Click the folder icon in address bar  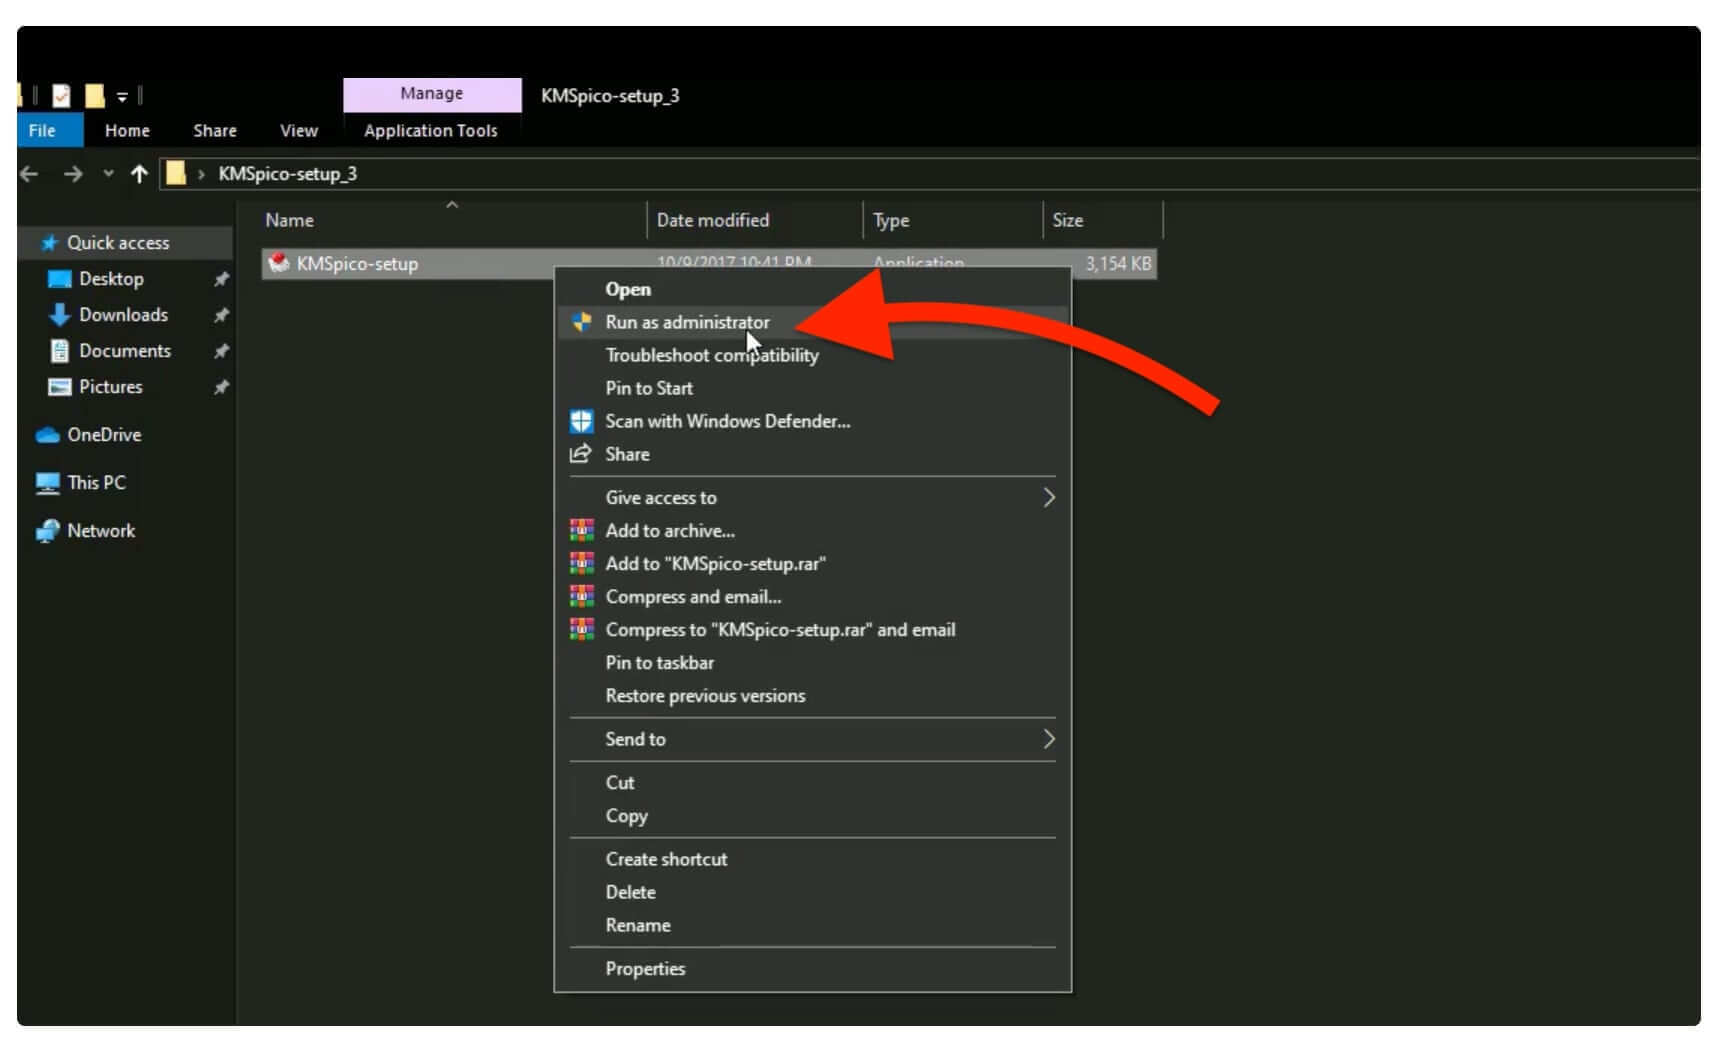[x=176, y=173]
